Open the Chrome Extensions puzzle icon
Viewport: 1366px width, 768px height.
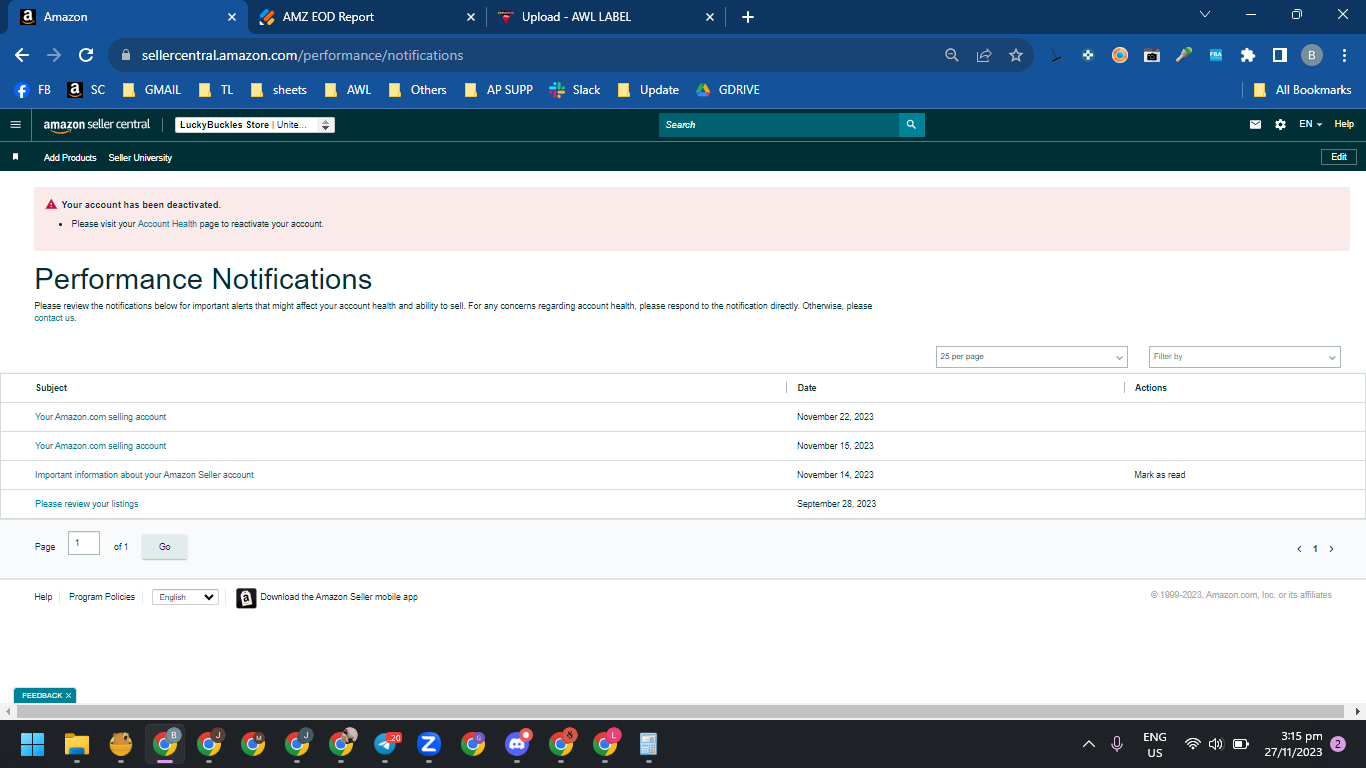1248,56
